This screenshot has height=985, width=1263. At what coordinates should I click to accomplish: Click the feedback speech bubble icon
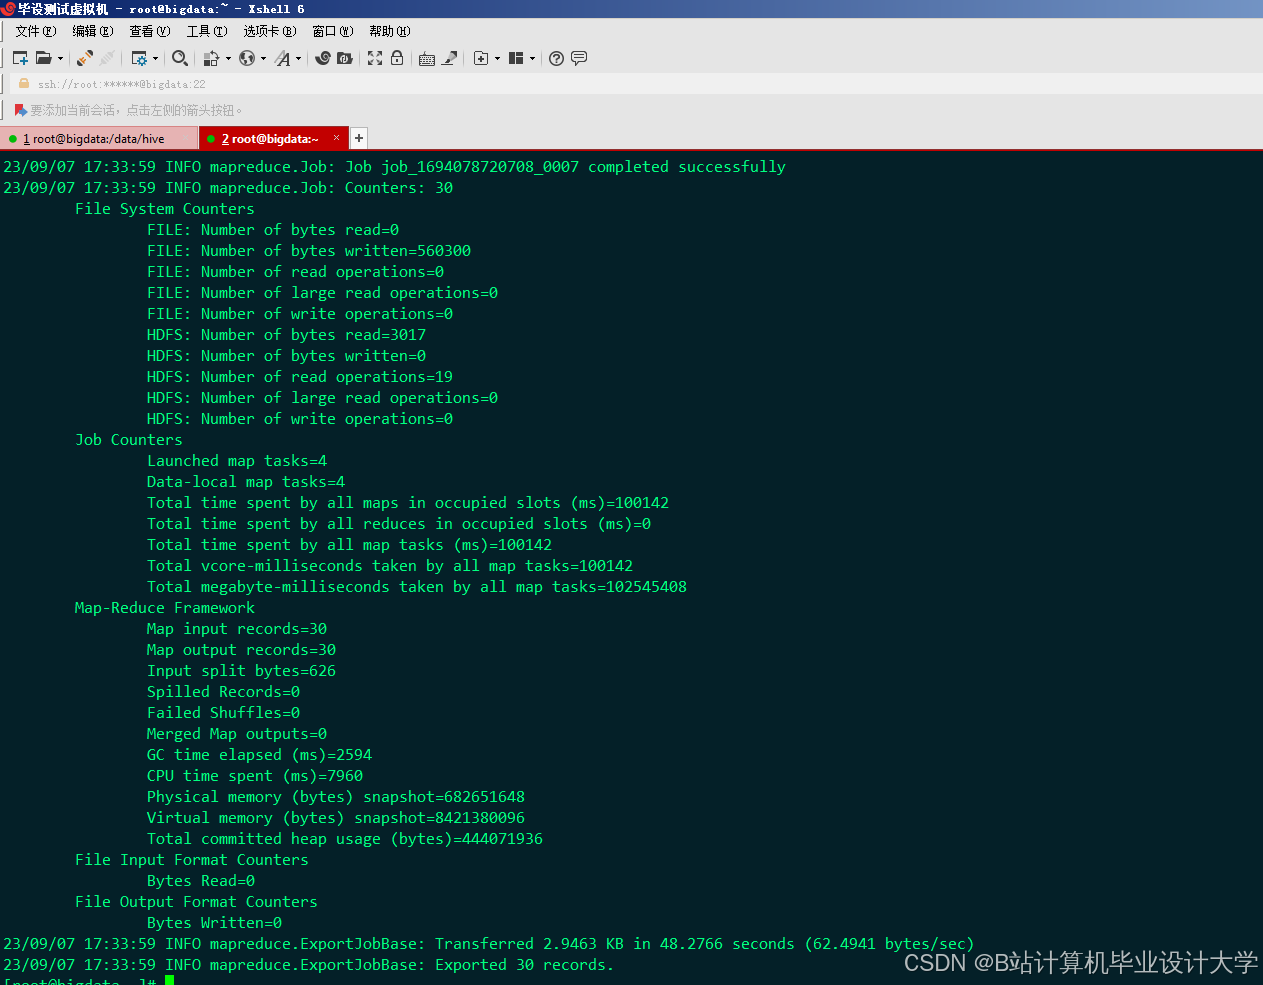tap(579, 58)
